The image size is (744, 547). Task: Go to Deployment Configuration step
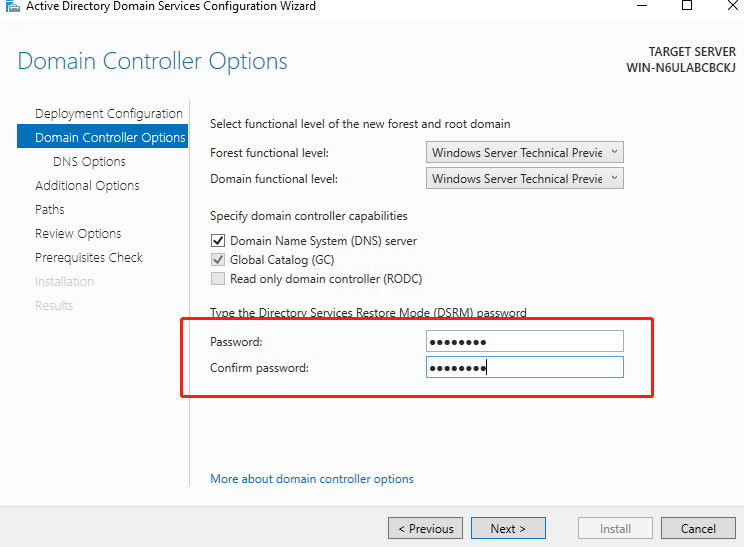(x=109, y=113)
